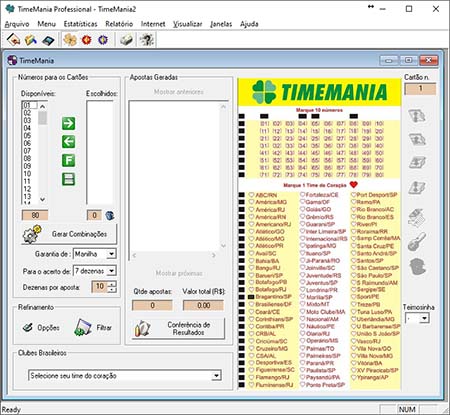450x415 pixels.
Task: Open the Arquivo menu
Action: [17, 24]
